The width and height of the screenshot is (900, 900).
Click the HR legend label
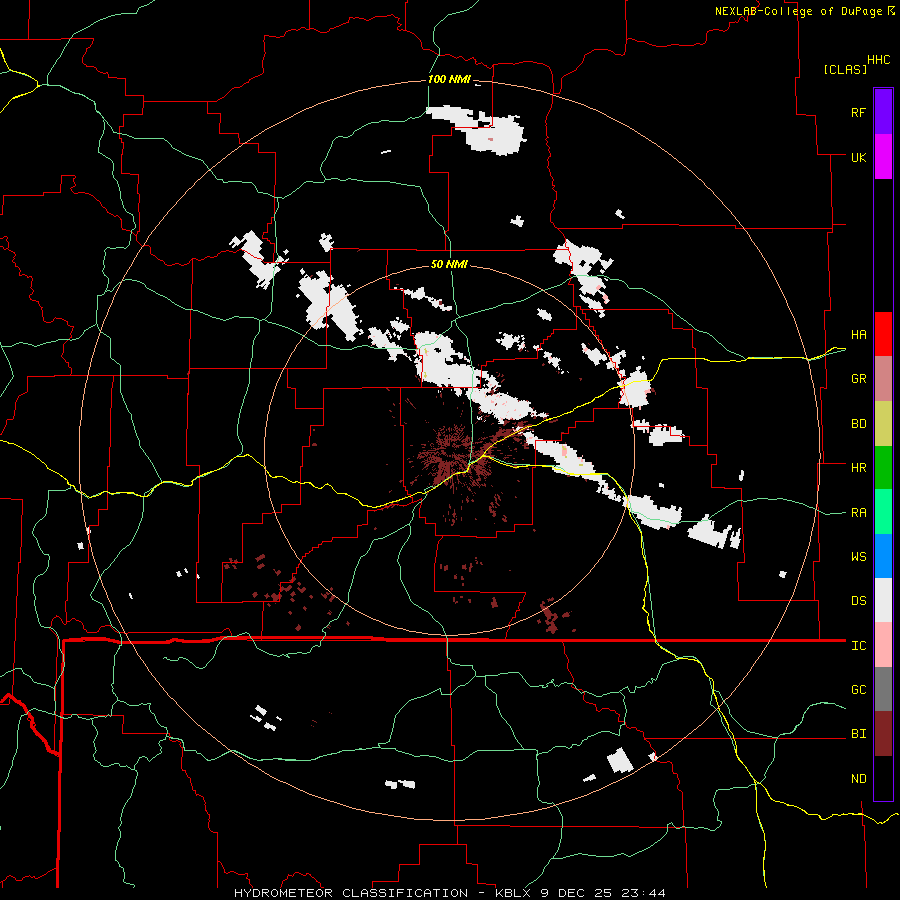[x=858, y=468]
